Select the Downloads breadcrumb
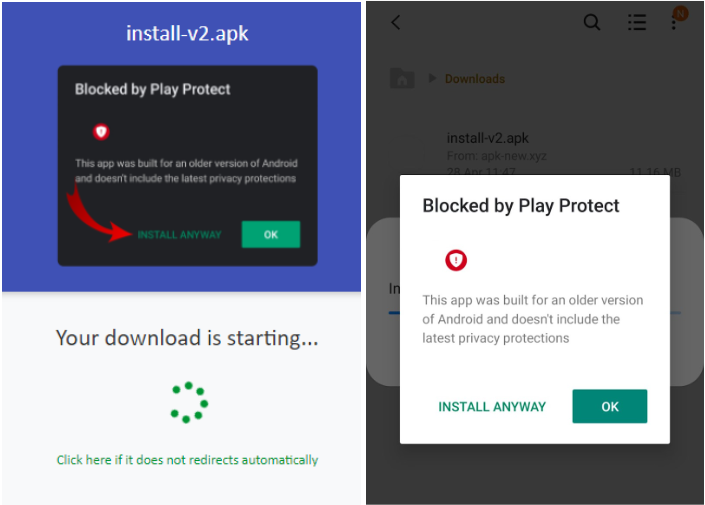 click(x=475, y=79)
